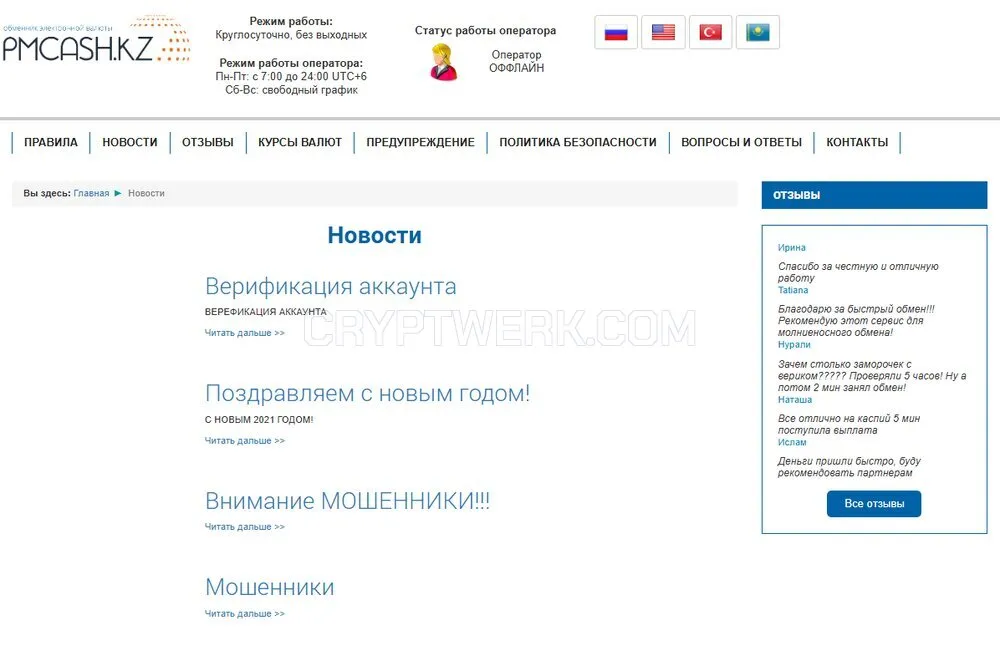Go to Главная breadcrumb link
The width and height of the screenshot is (1000, 656).
point(91,193)
